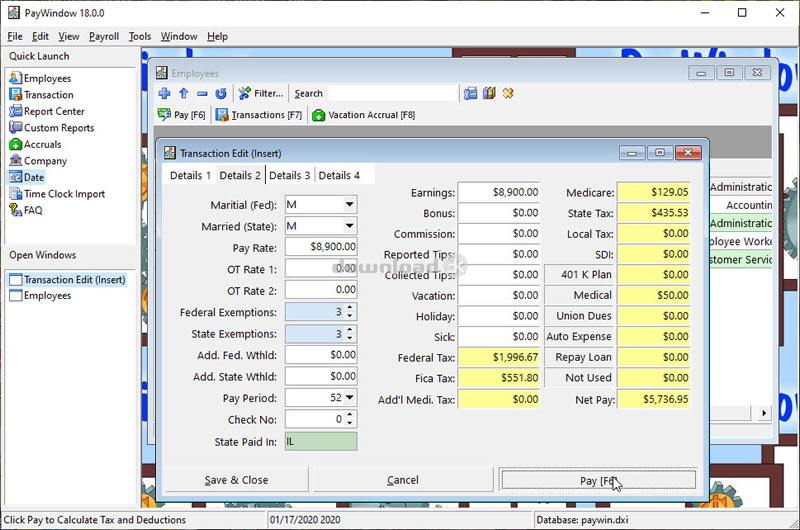Click the Add. Fed. Wthld field
The image size is (800, 530).
[x=321, y=355]
